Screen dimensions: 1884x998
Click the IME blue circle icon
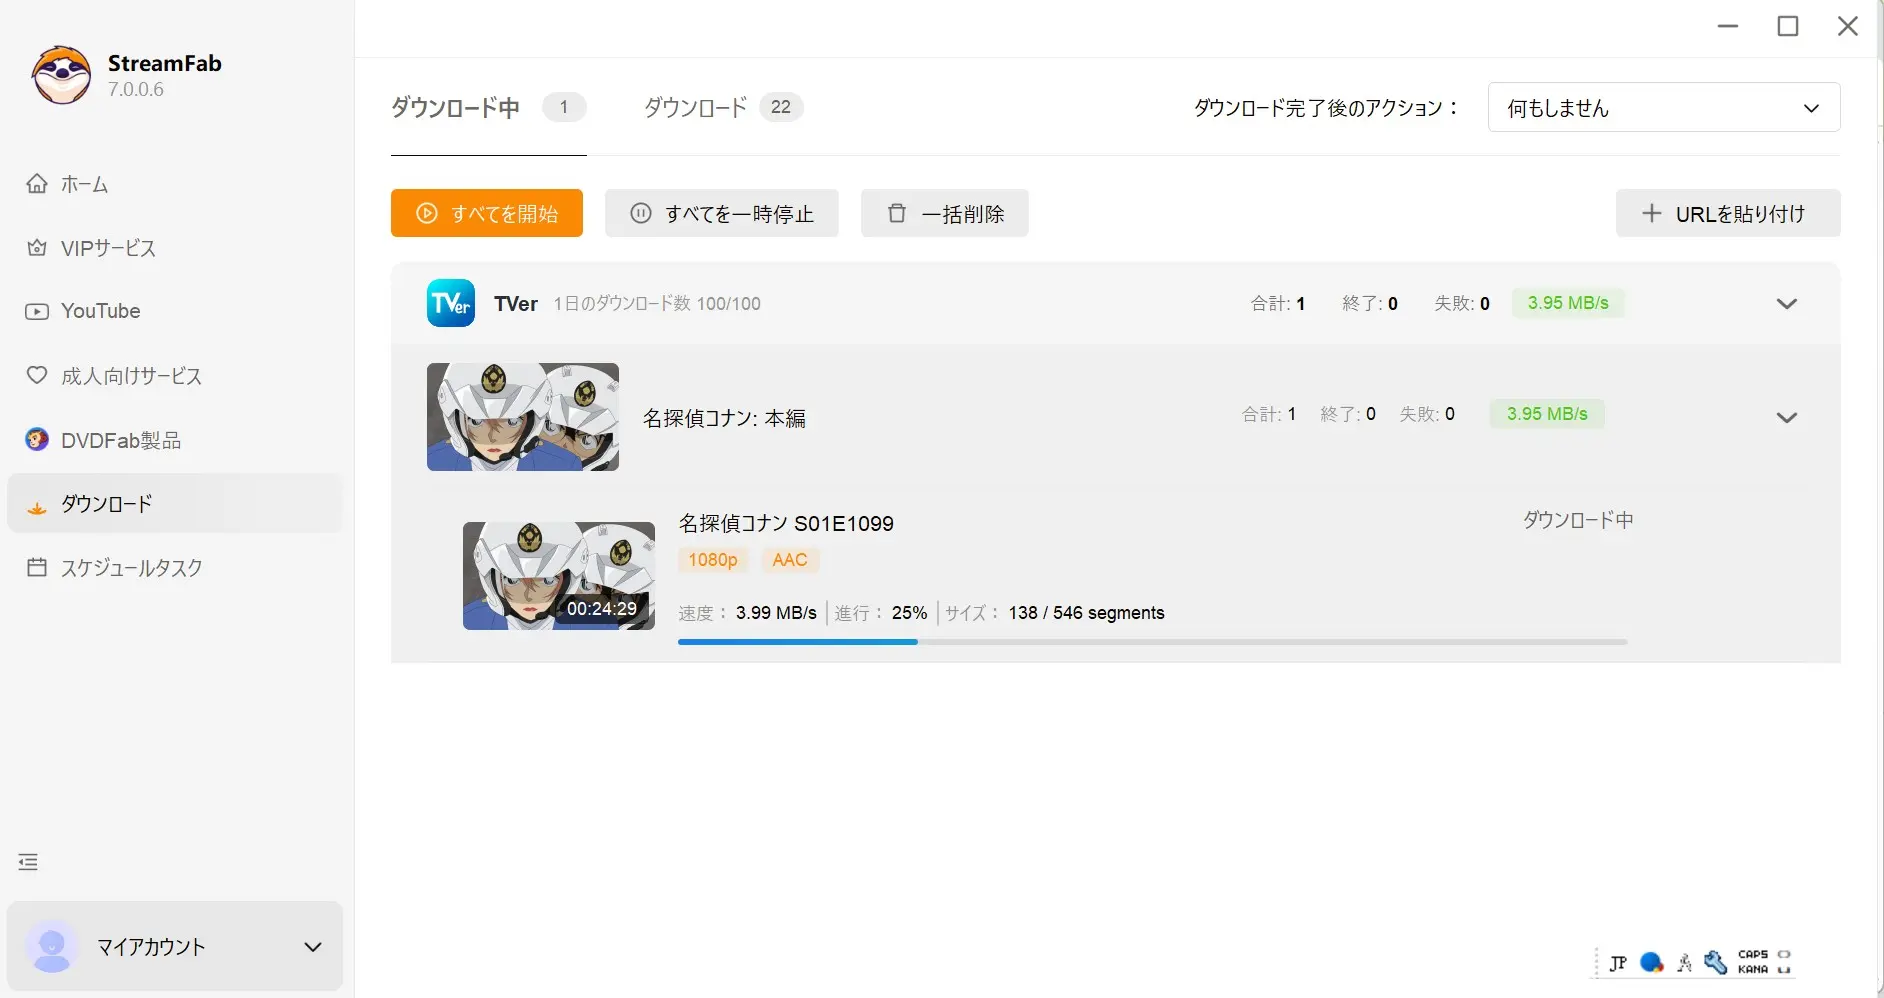point(1652,963)
